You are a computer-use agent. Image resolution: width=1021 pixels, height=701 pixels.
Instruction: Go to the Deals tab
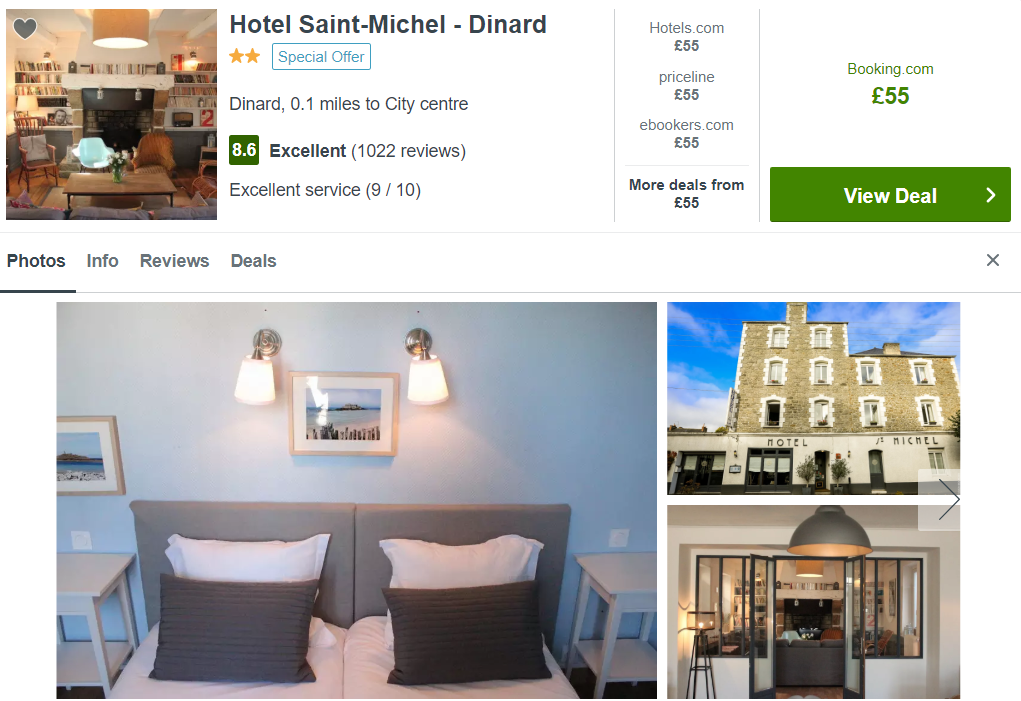point(253,261)
